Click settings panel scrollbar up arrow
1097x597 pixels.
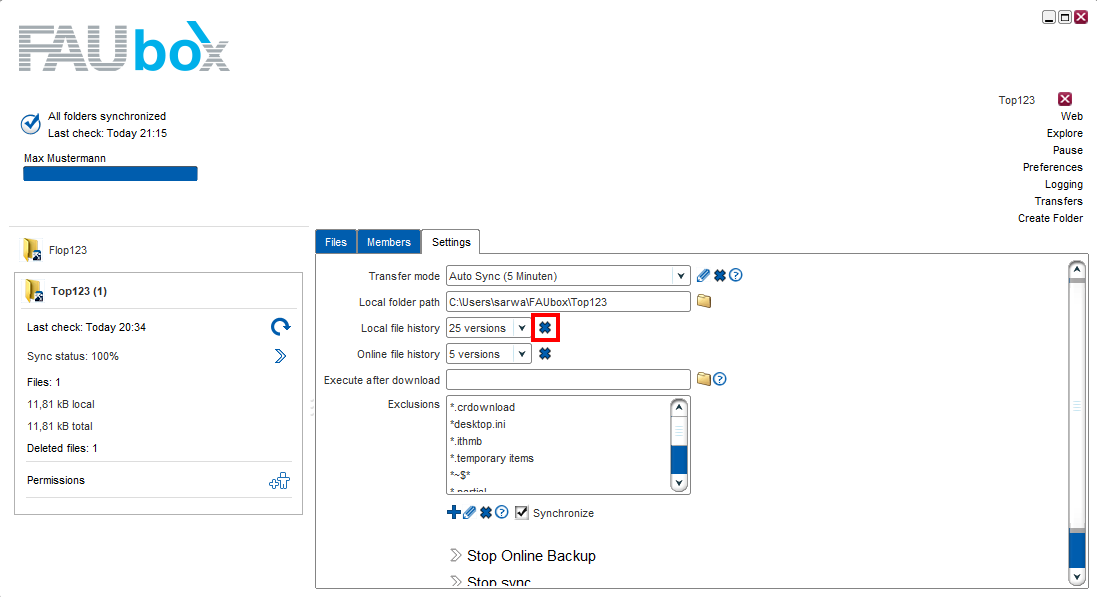click(x=1077, y=269)
